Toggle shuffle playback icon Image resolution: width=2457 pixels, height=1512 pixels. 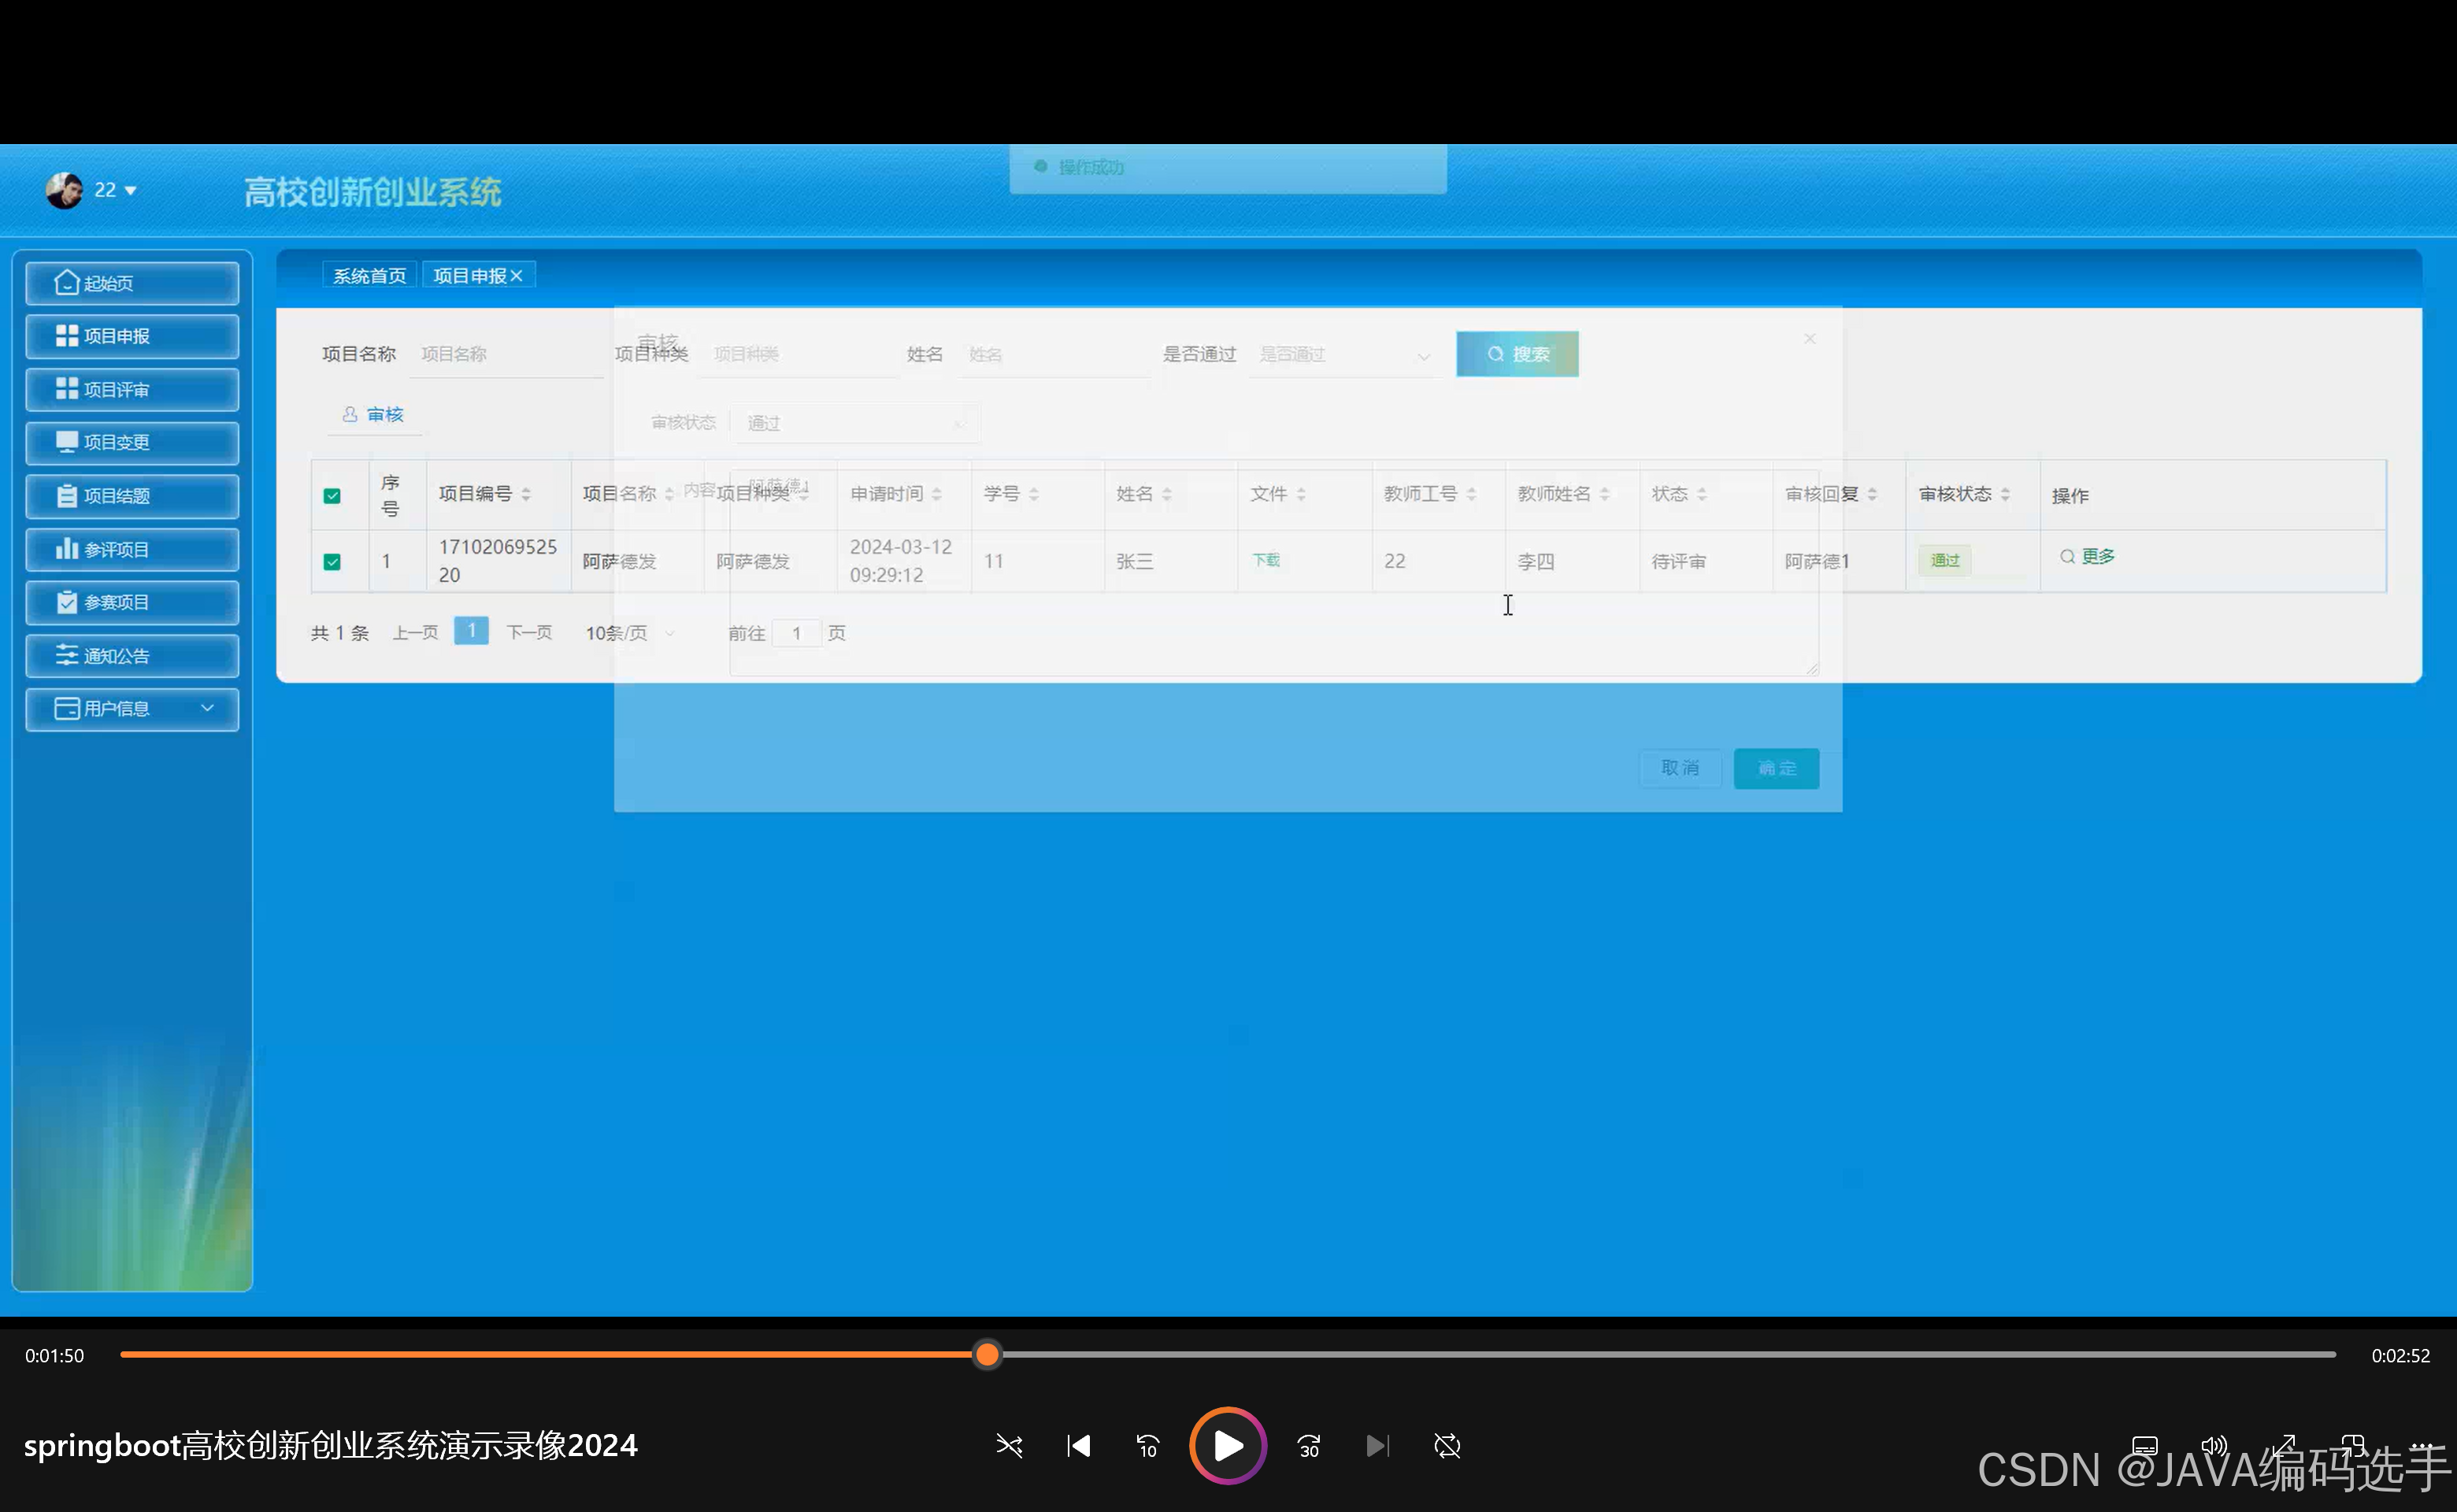click(x=1009, y=1446)
